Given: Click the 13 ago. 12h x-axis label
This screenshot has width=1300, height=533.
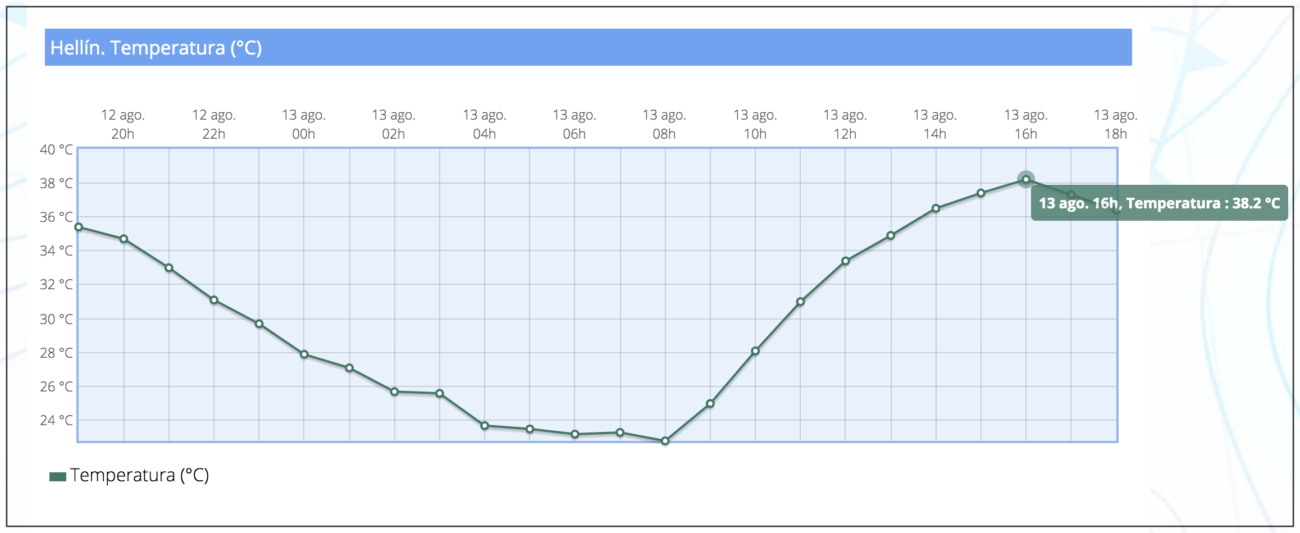Looking at the screenshot, I should point(845,124).
